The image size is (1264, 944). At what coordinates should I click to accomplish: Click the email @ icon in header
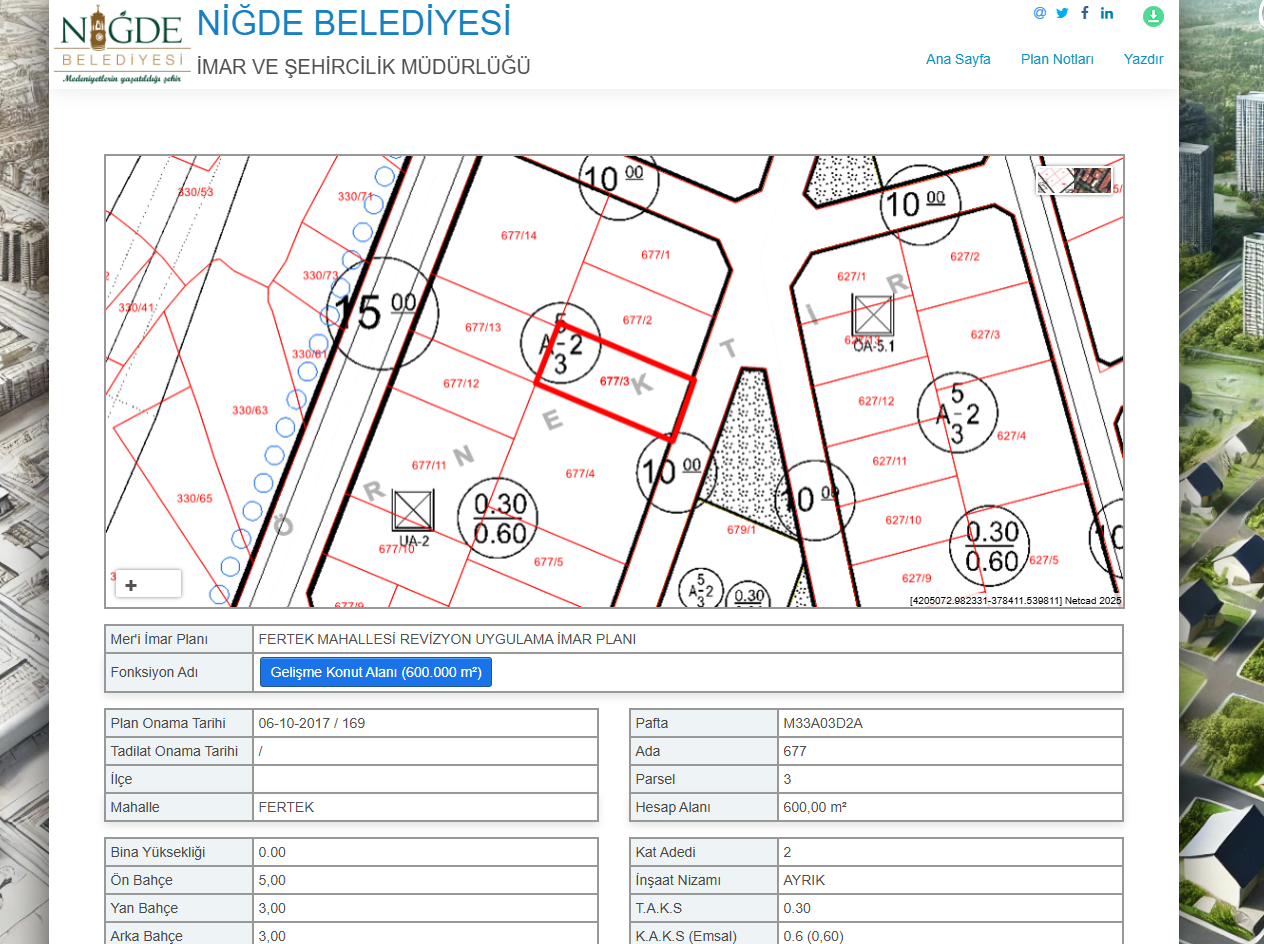(1040, 13)
